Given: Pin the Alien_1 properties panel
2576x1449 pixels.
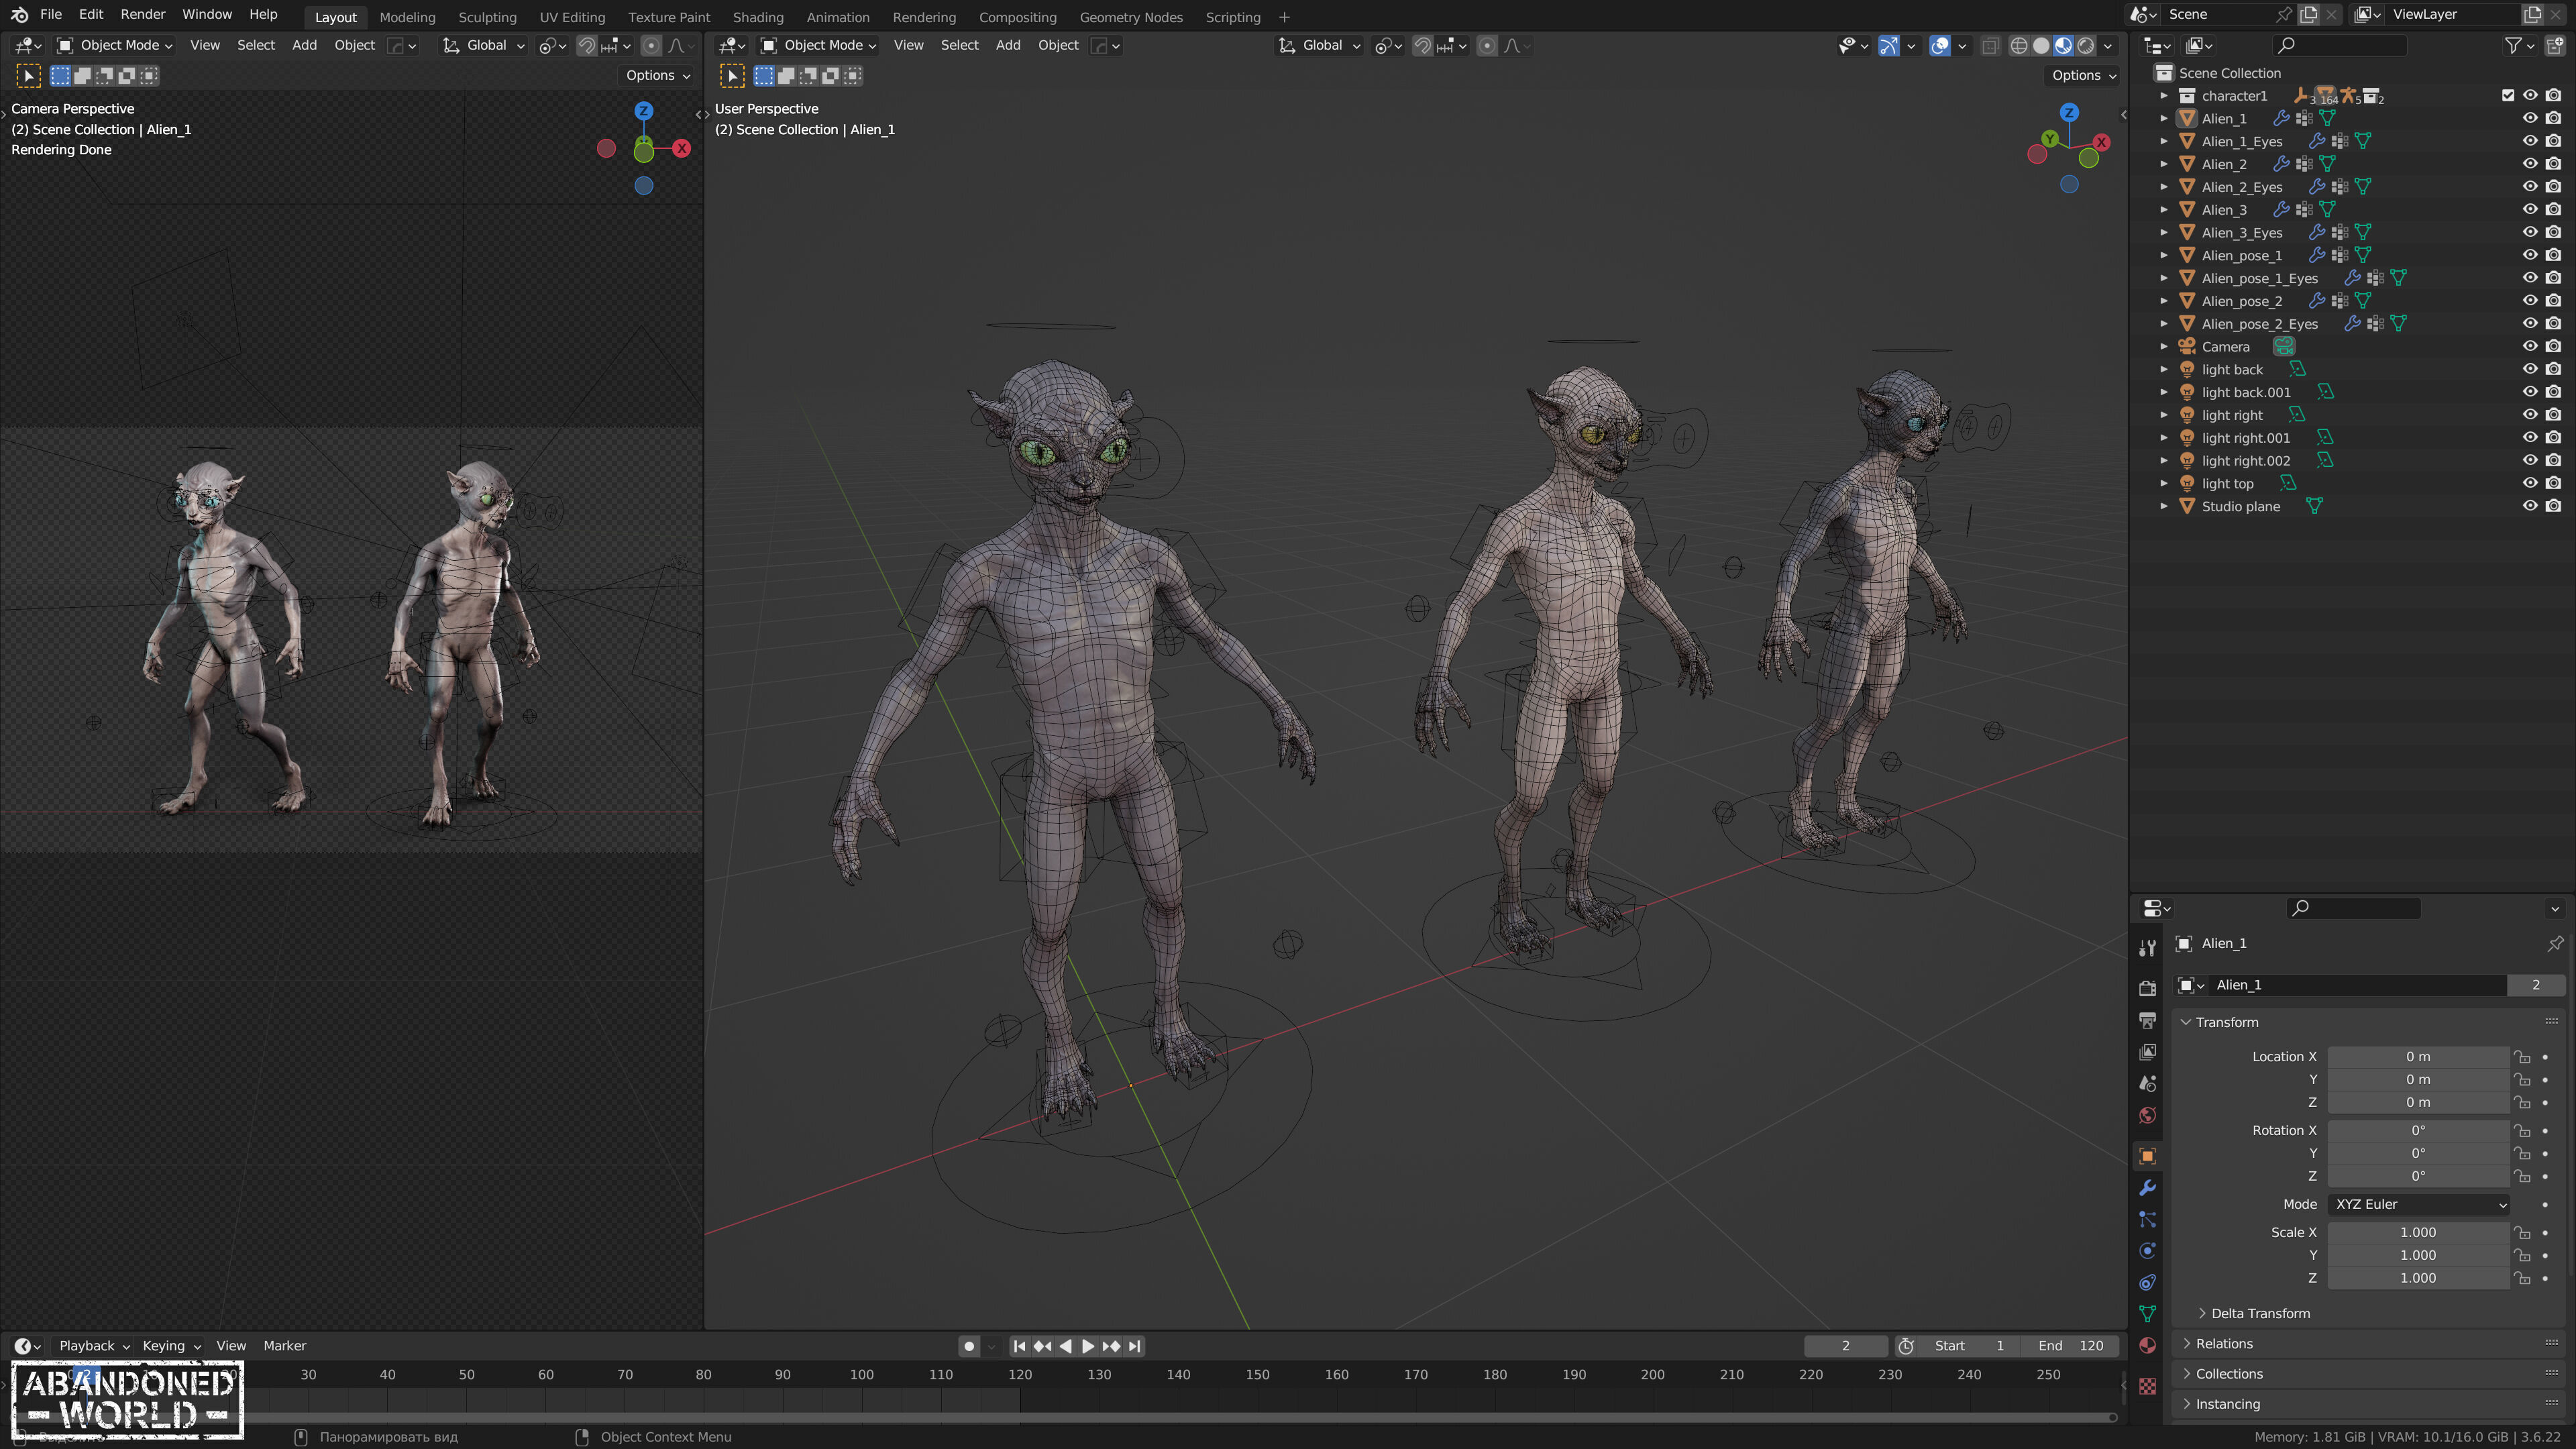Looking at the screenshot, I should coord(2555,943).
